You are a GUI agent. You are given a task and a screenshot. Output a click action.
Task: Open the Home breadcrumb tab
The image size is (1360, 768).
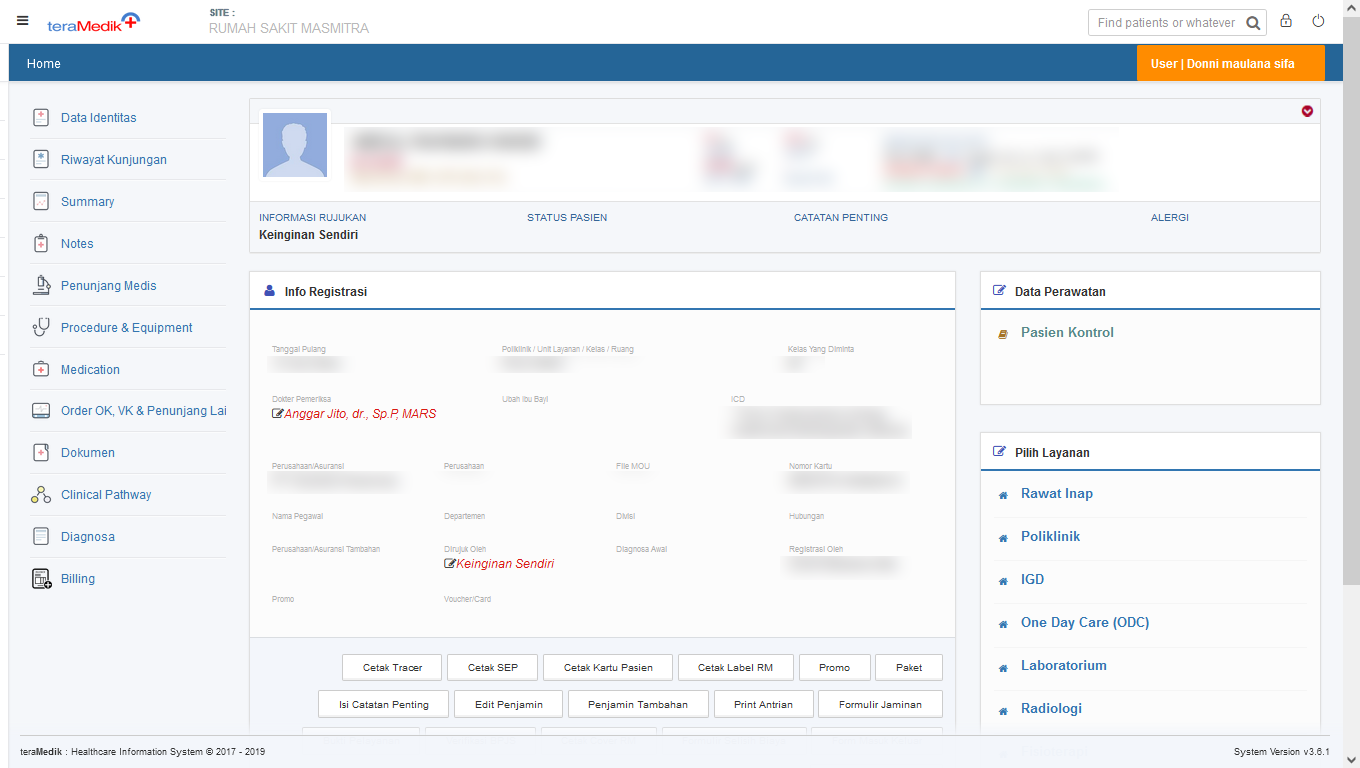[44, 63]
